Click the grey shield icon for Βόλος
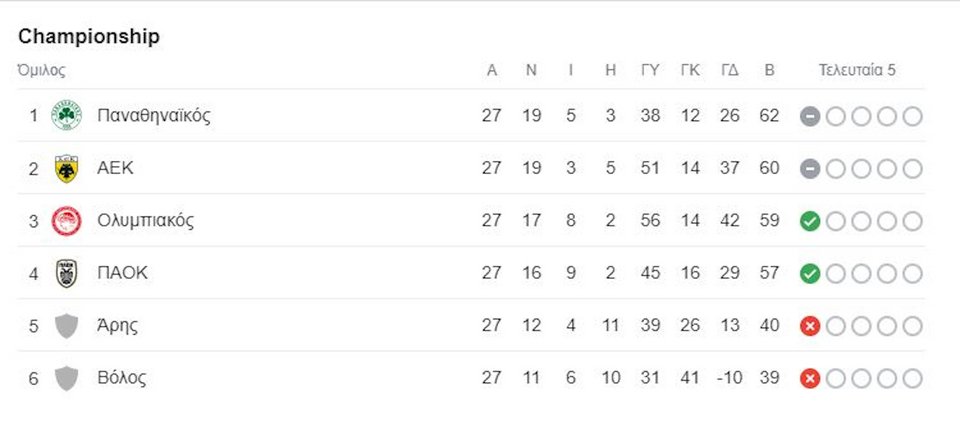Viewport: 960px width, 436px height. point(66,378)
